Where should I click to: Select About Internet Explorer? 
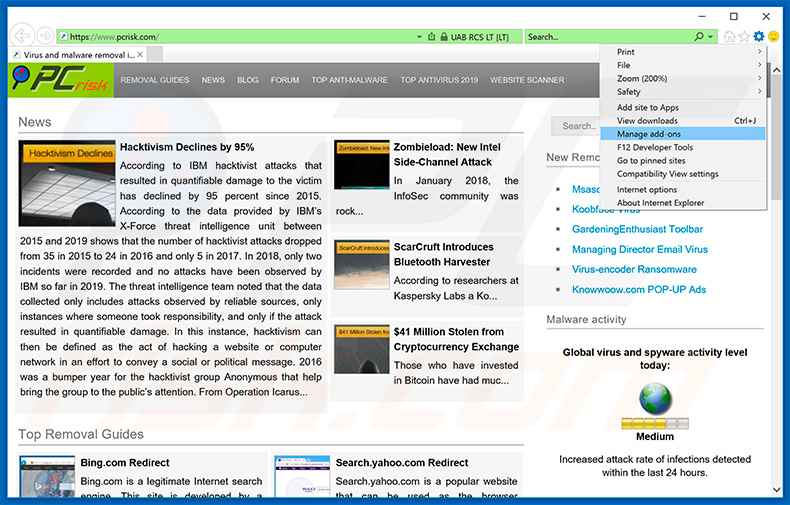683,203
